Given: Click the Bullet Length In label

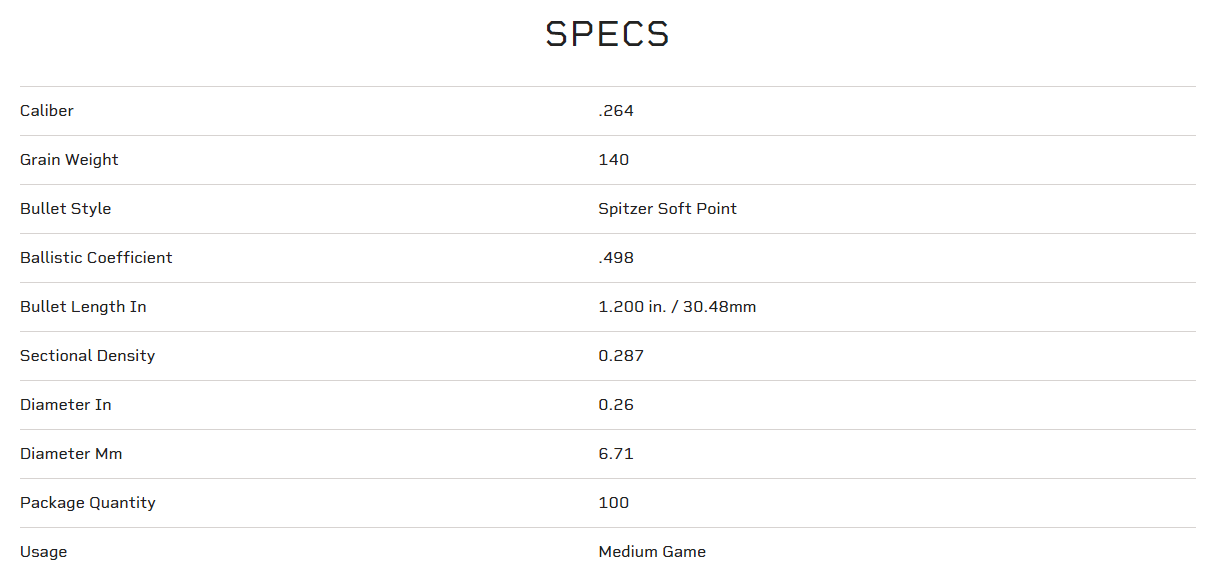Looking at the screenshot, I should click(83, 307).
